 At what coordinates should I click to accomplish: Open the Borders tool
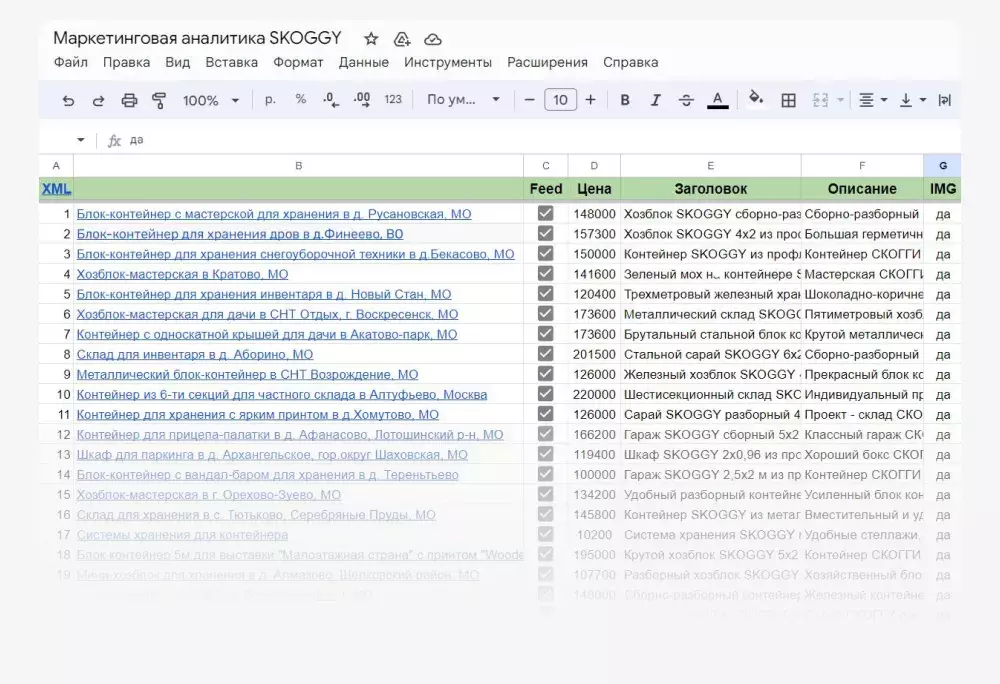788,100
